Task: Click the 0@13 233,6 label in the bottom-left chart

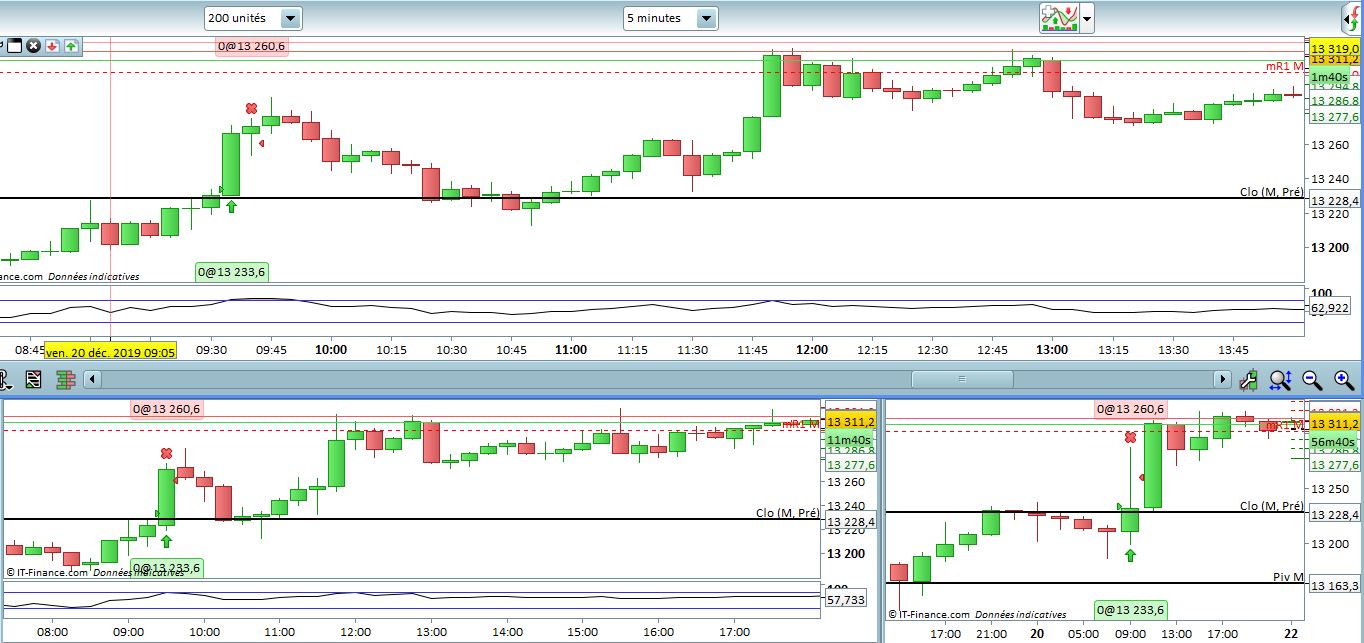Action: 166,568
